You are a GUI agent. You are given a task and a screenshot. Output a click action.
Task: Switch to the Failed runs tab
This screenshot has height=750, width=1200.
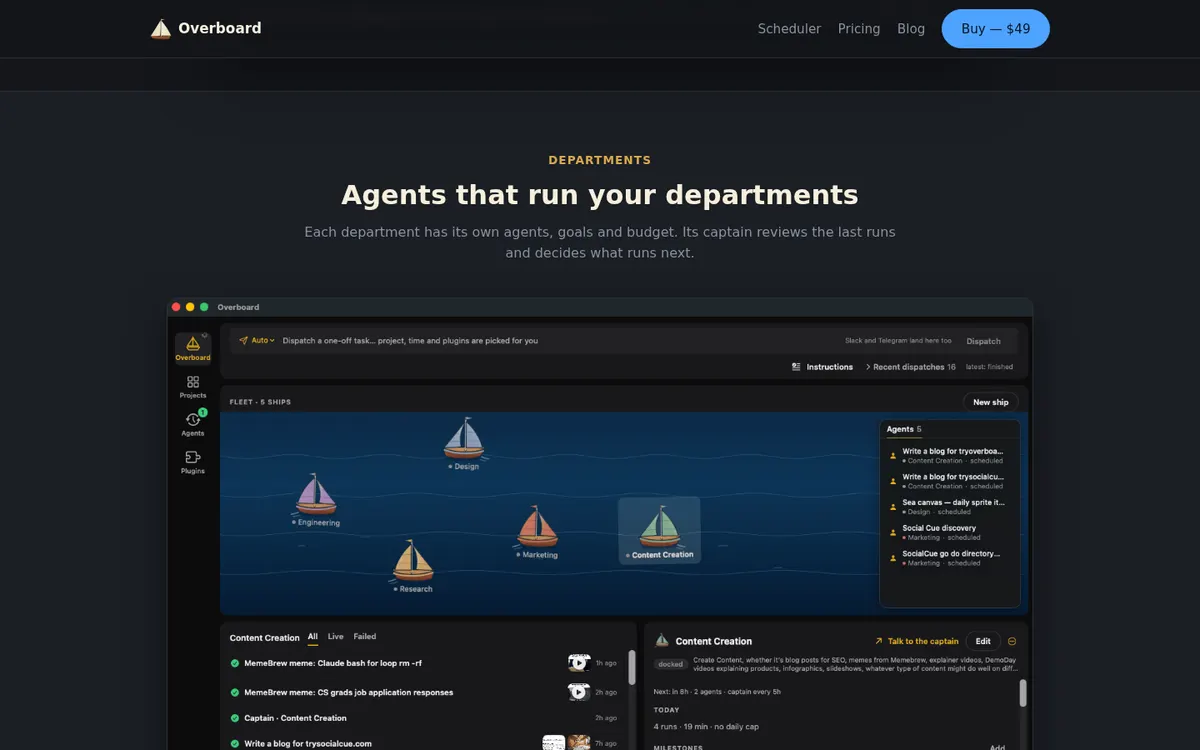tap(365, 637)
